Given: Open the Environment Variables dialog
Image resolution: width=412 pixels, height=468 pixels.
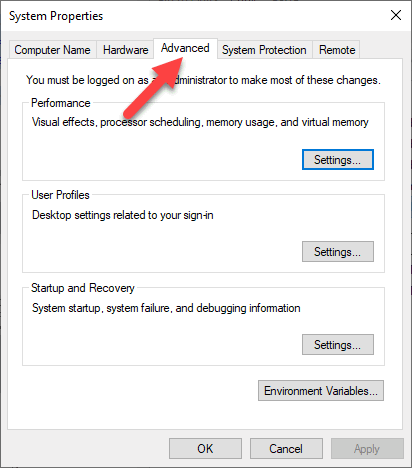Looking at the screenshot, I should 321,390.
